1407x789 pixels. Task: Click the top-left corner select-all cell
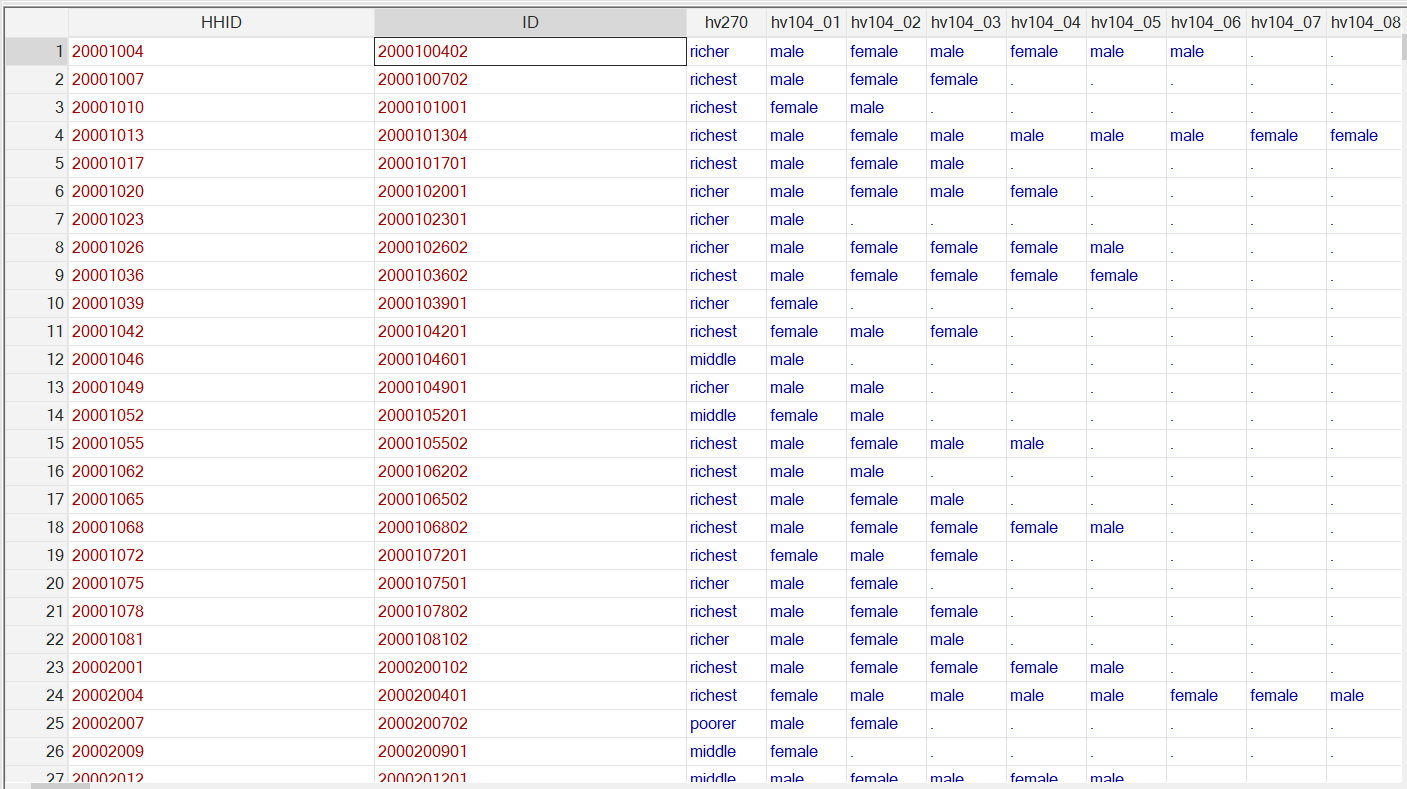click(35, 22)
